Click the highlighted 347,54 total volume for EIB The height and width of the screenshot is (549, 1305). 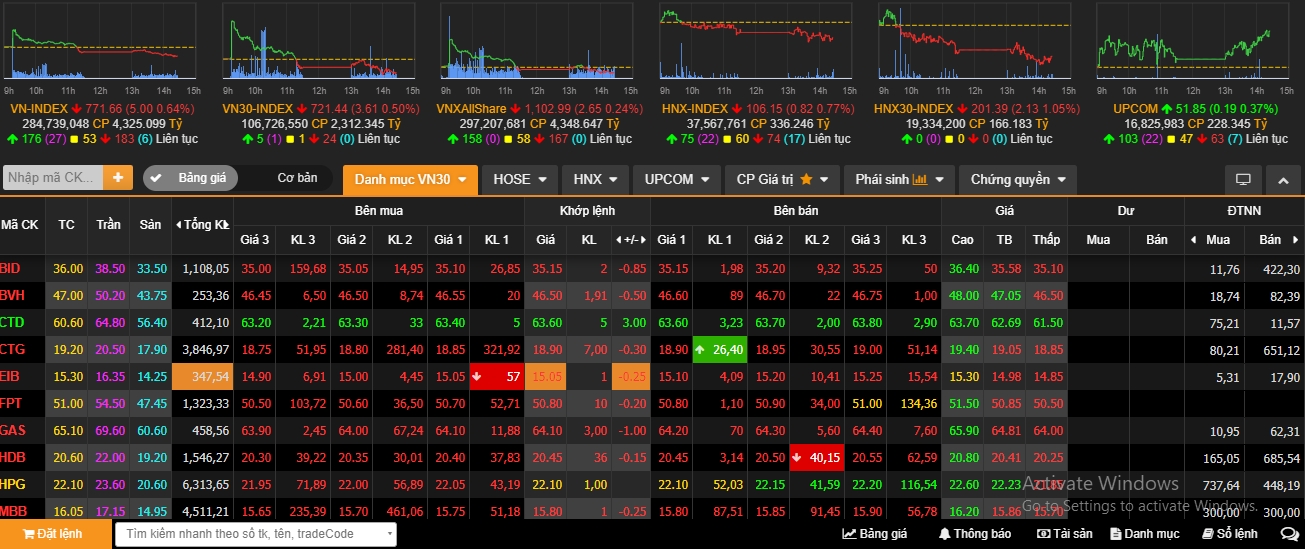[x=202, y=376]
